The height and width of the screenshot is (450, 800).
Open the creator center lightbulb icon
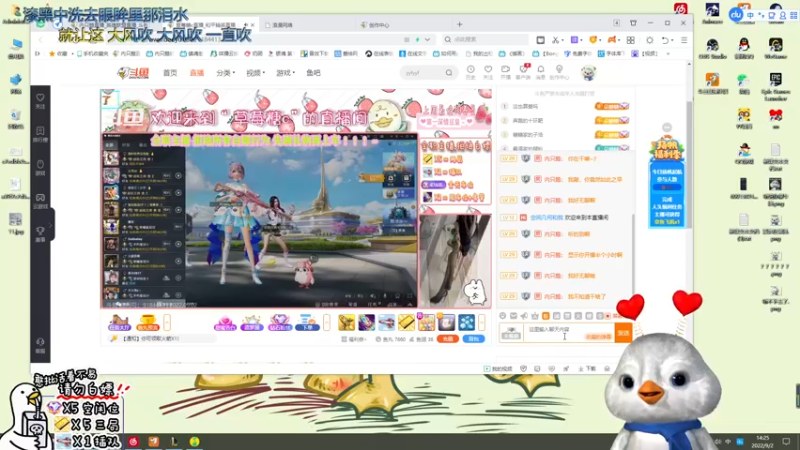pyautogui.click(x=559, y=71)
